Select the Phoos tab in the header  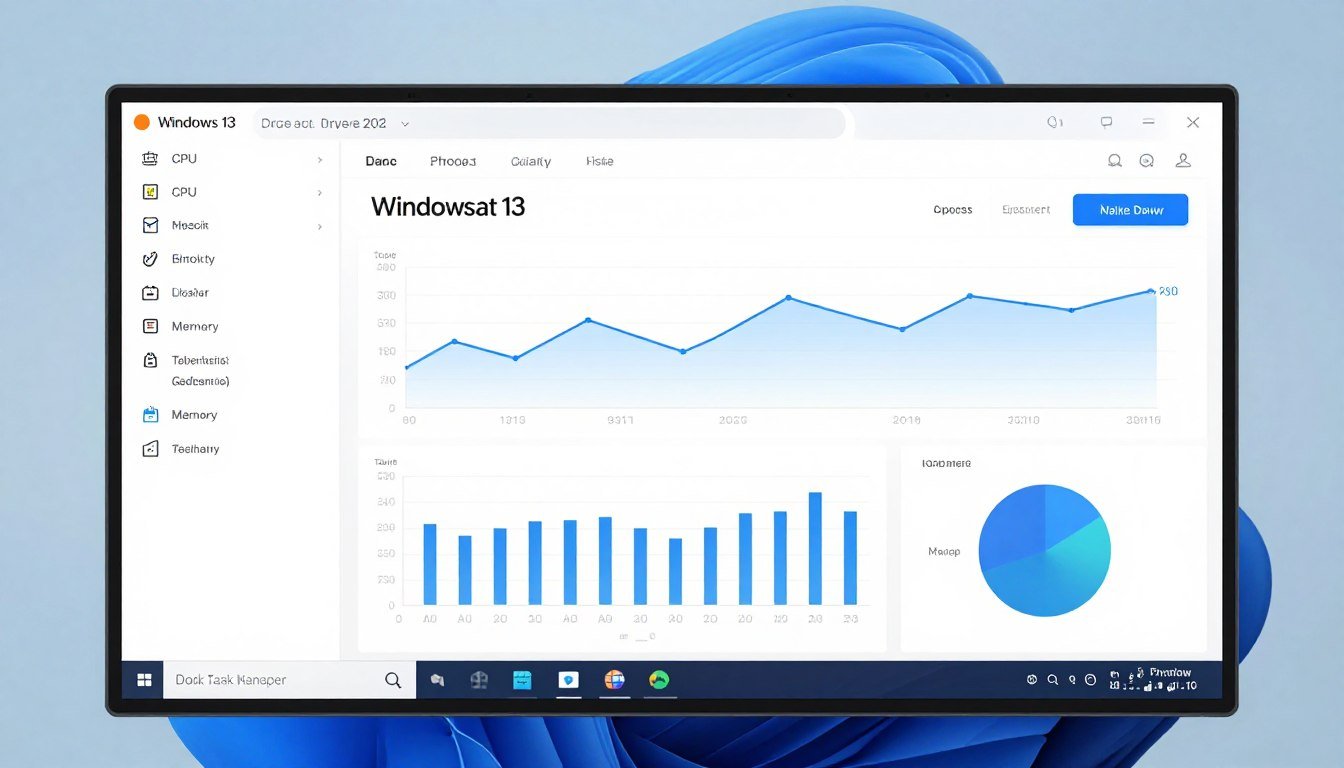pos(452,160)
